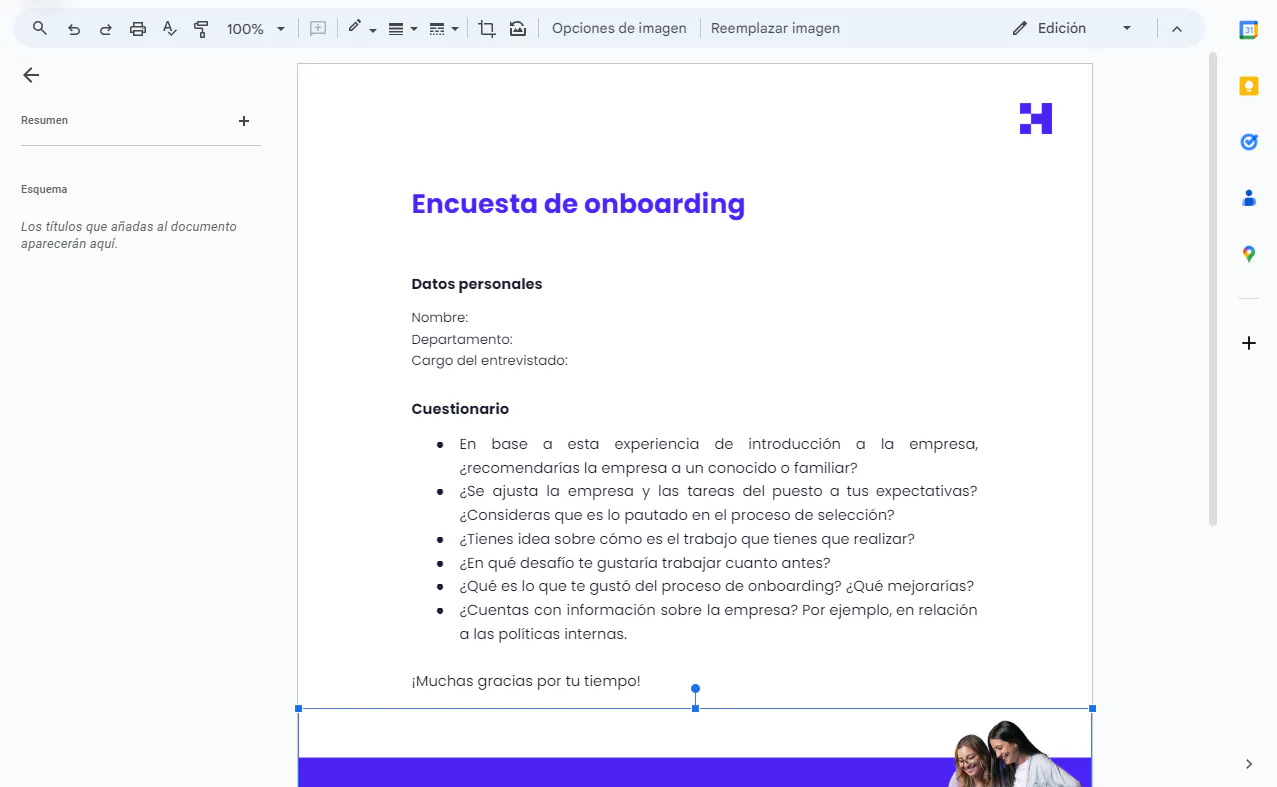Crop the selected image
The width and height of the screenshot is (1277, 787).
(x=486, y=28)
